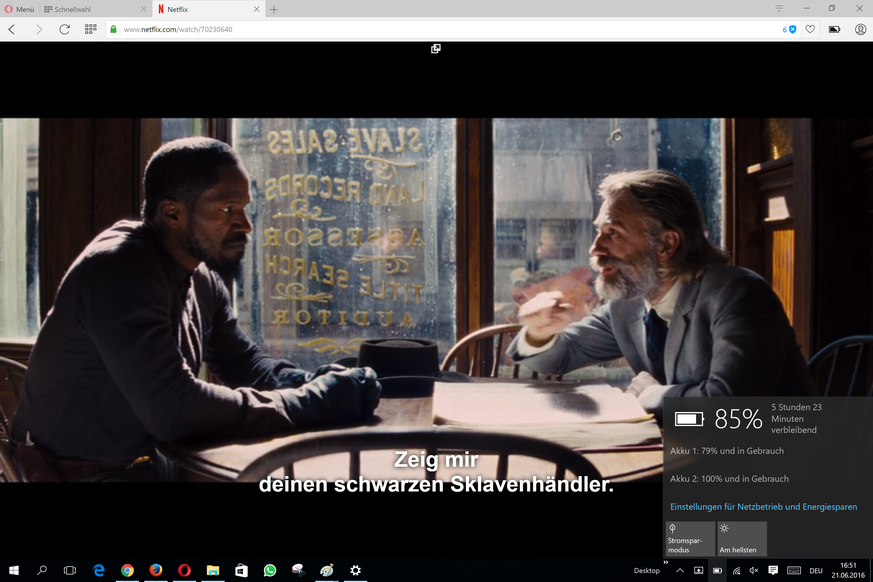Viewport: 873px width, 582px height.
Task: Switch to Firefox in taskbar
Action: tap(156, 570)
